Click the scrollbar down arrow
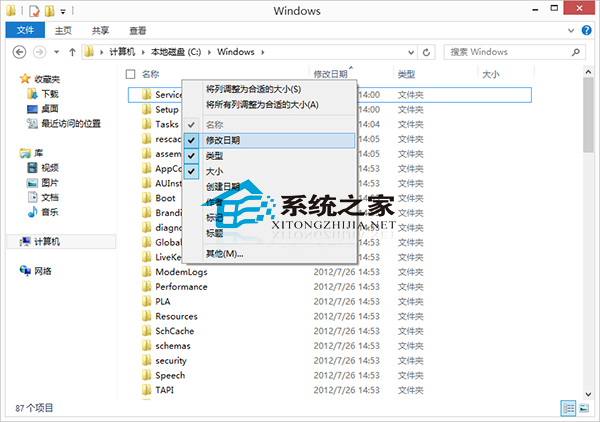Screen dimensions: 600x422 tap(588, 394)
